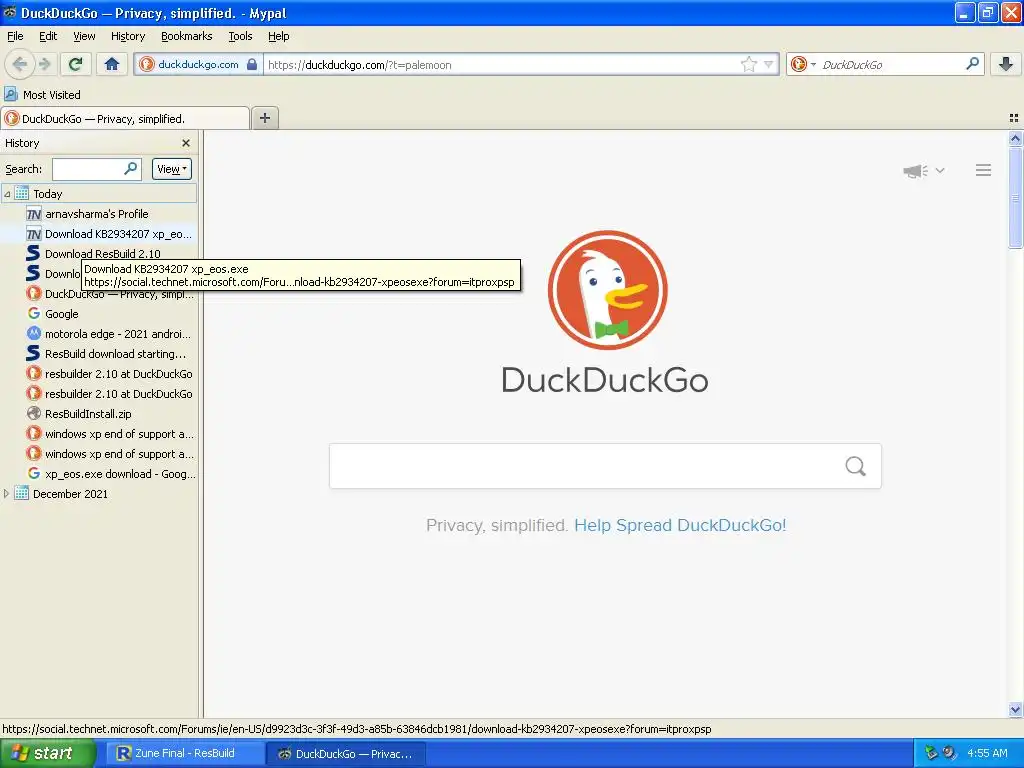Viewport: 1024px width, 768px height.
Task: Reload the page with the refresh icon
Action: point(76,64)
